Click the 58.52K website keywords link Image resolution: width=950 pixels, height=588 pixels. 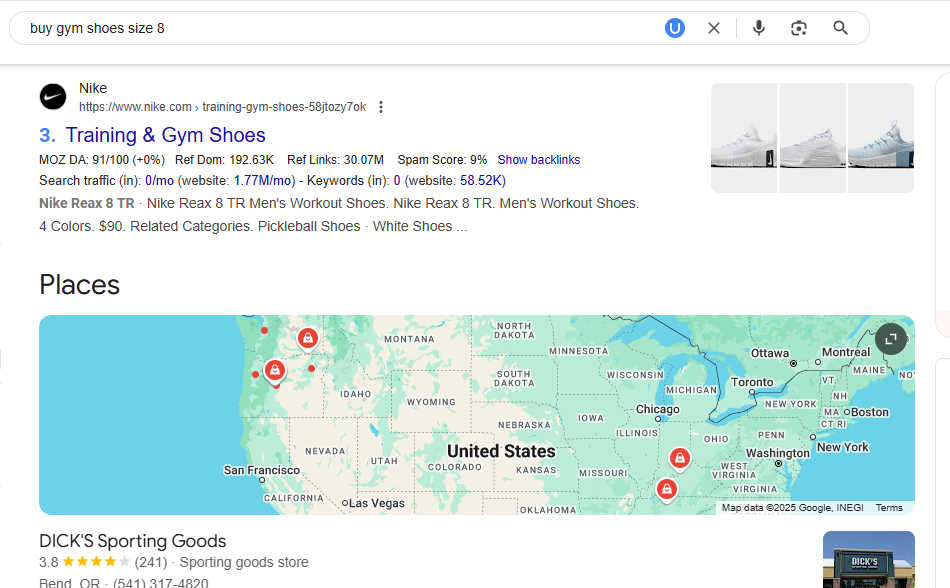click(480, 180)
